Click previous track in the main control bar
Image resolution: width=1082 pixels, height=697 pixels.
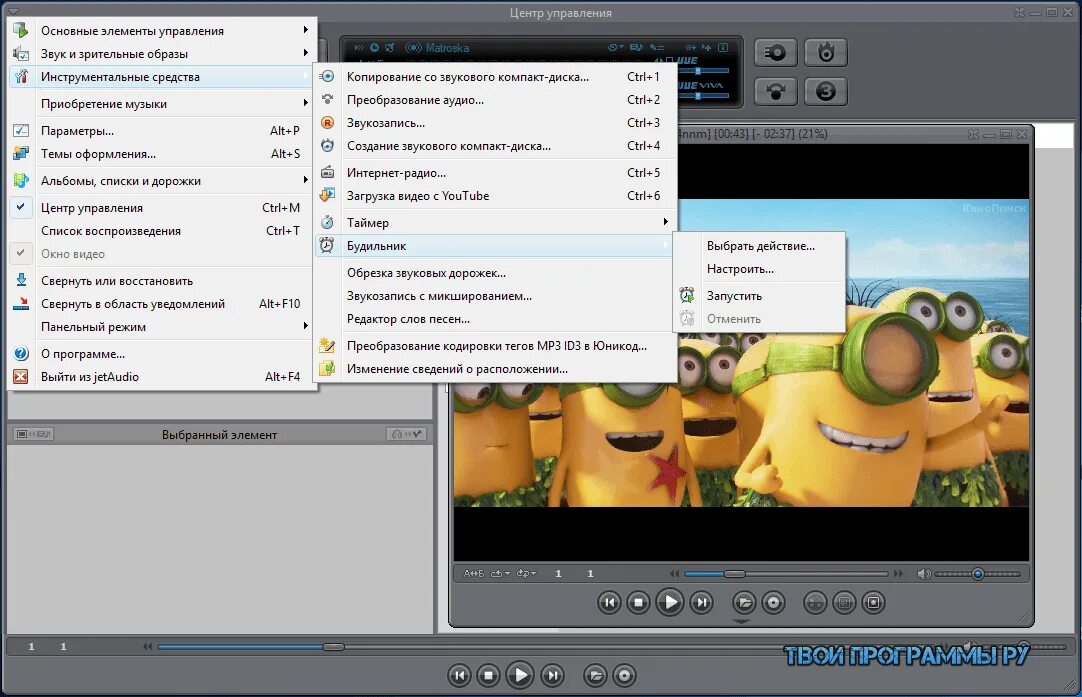[460, 676]
